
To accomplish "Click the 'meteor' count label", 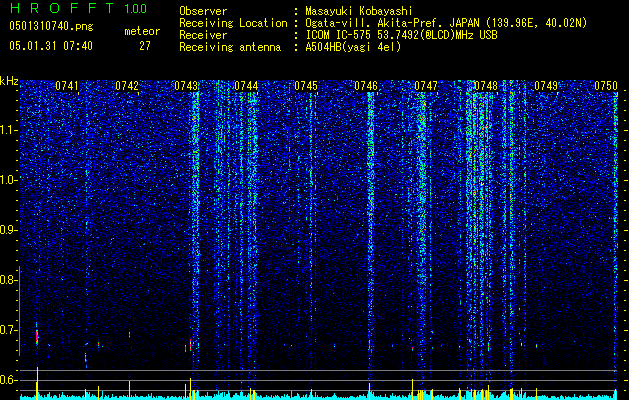I will pos(142,31).
